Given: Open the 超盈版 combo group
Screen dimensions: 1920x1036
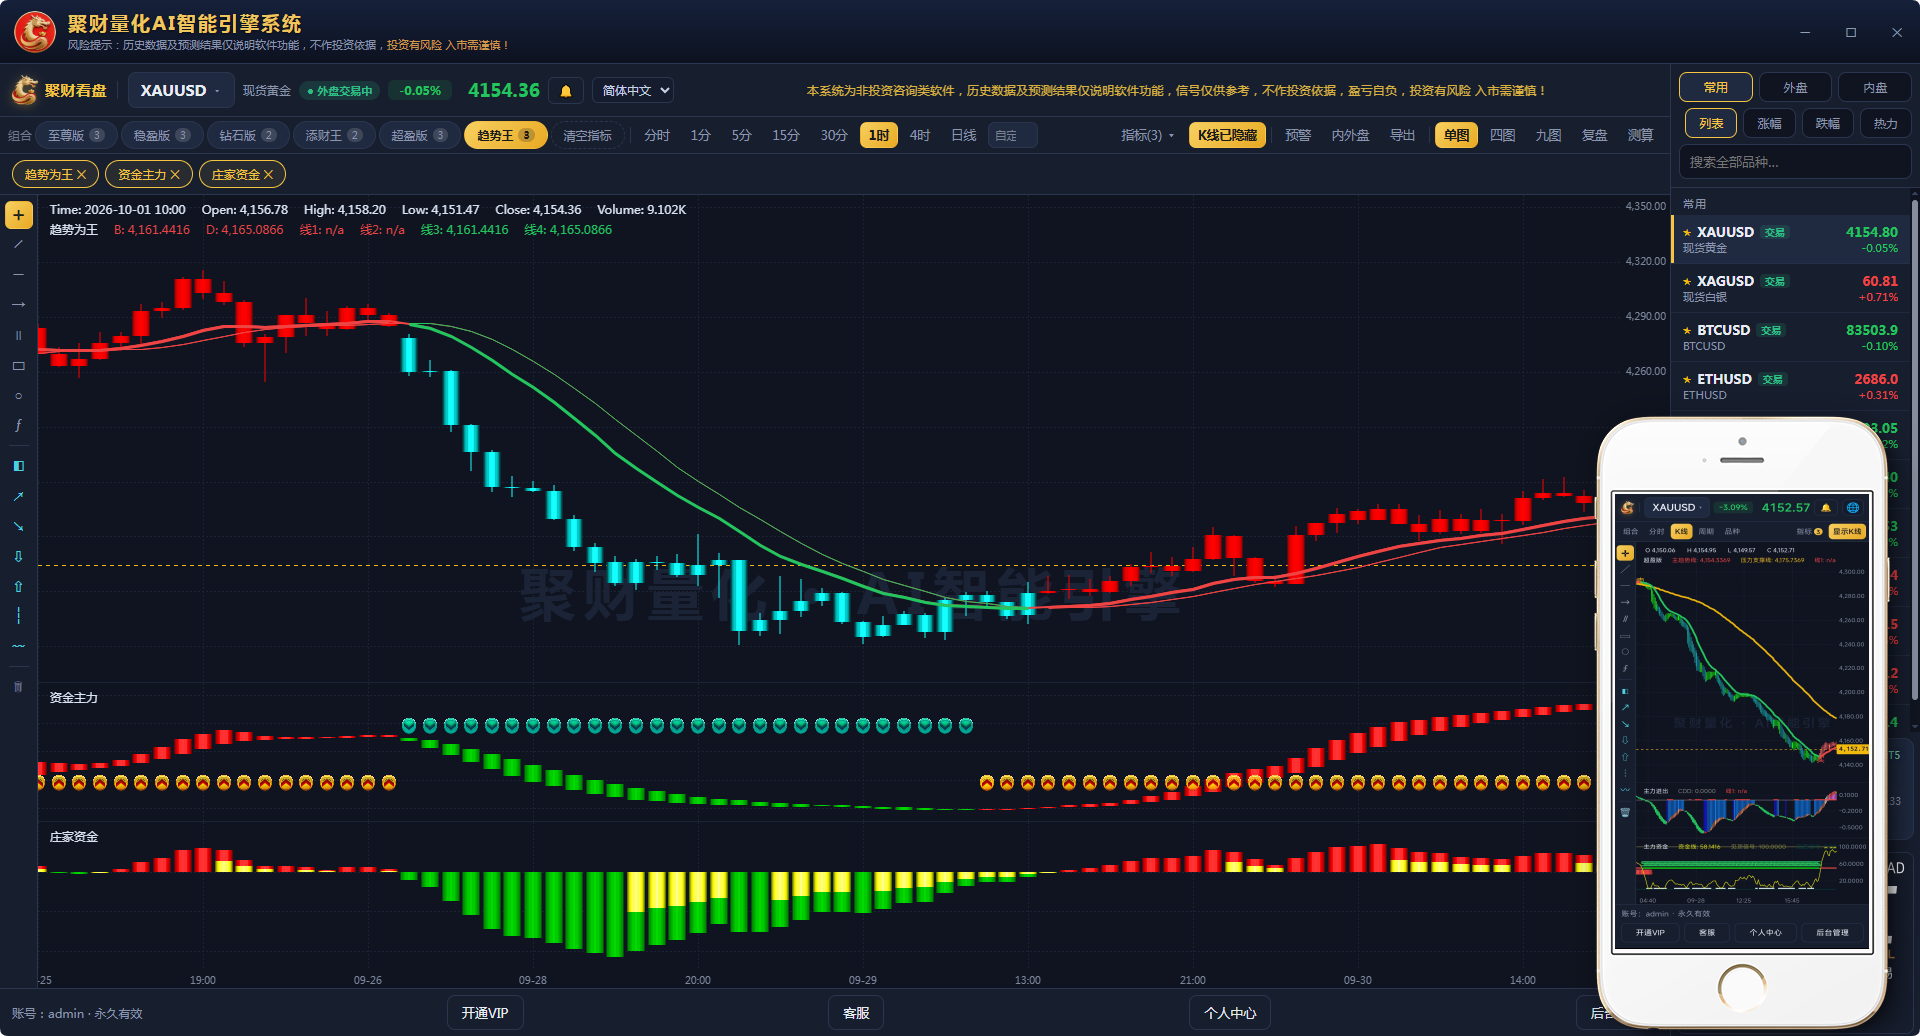Looking at the screenshot, I should 419,135.
